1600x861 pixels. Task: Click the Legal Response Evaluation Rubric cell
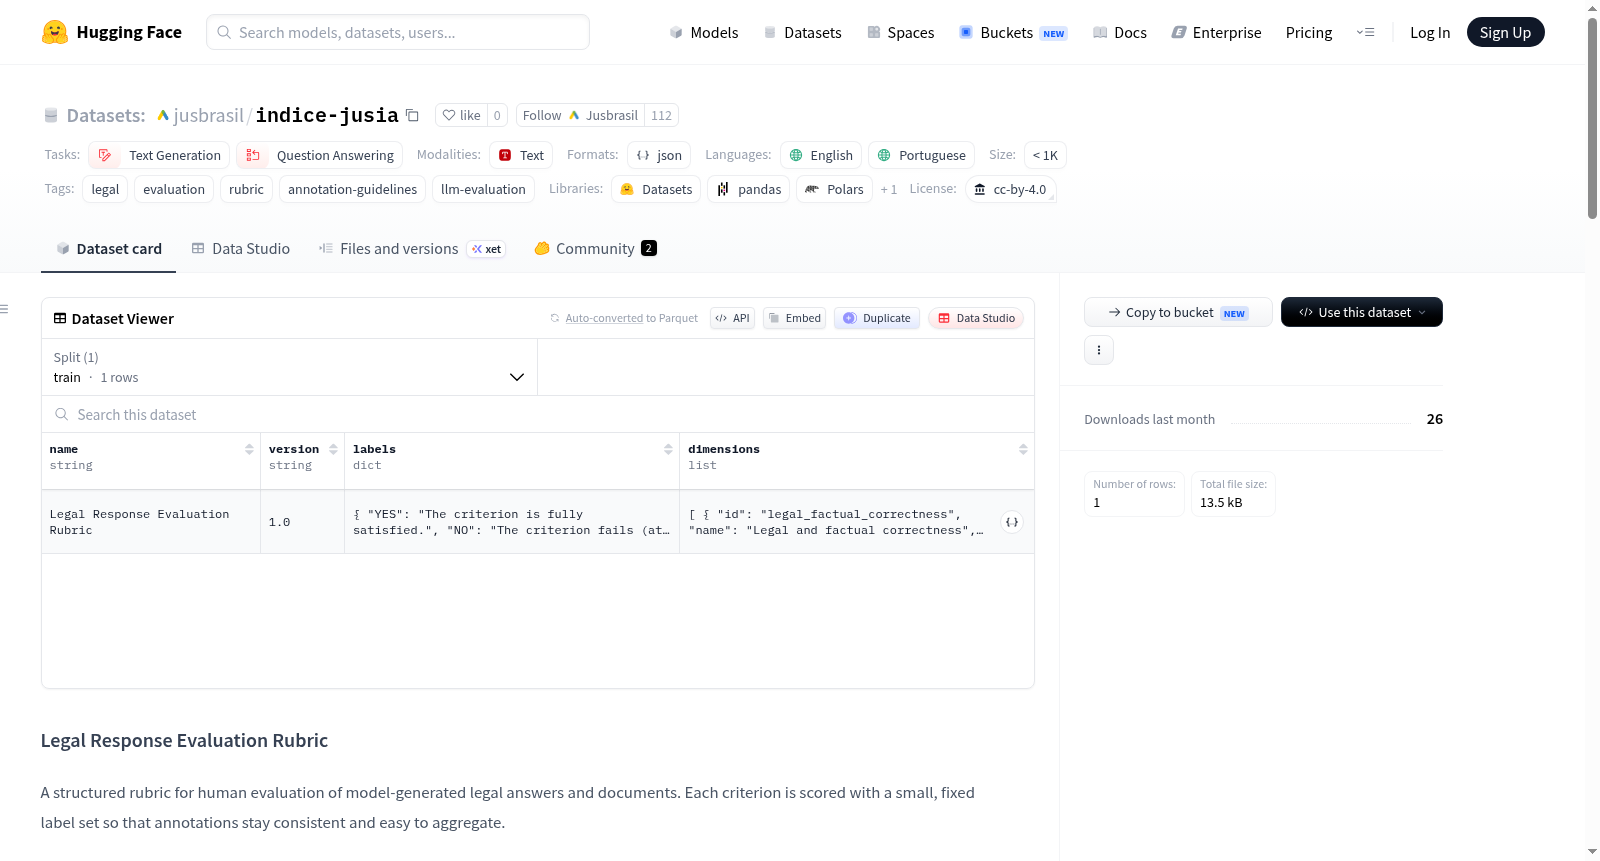151,522
